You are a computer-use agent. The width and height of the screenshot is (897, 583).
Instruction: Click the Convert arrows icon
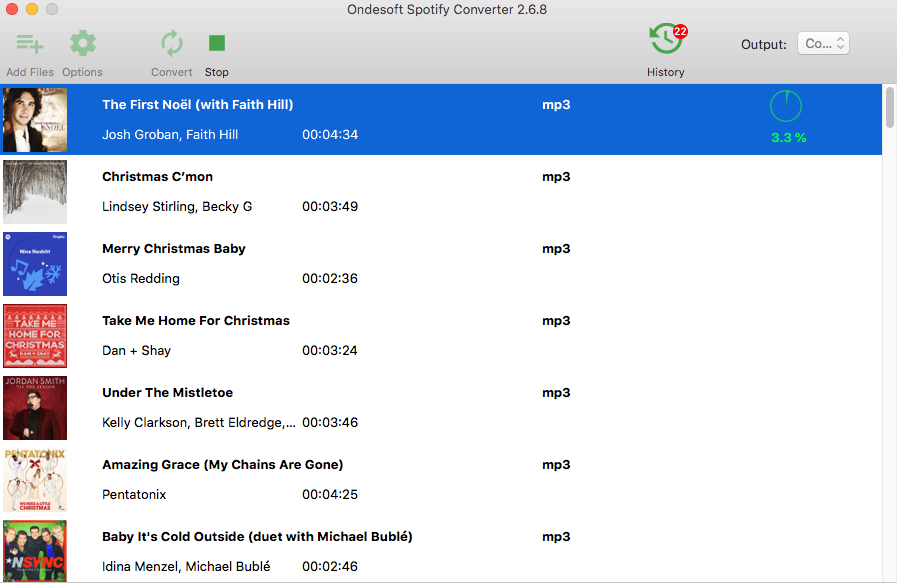(172, 43)
